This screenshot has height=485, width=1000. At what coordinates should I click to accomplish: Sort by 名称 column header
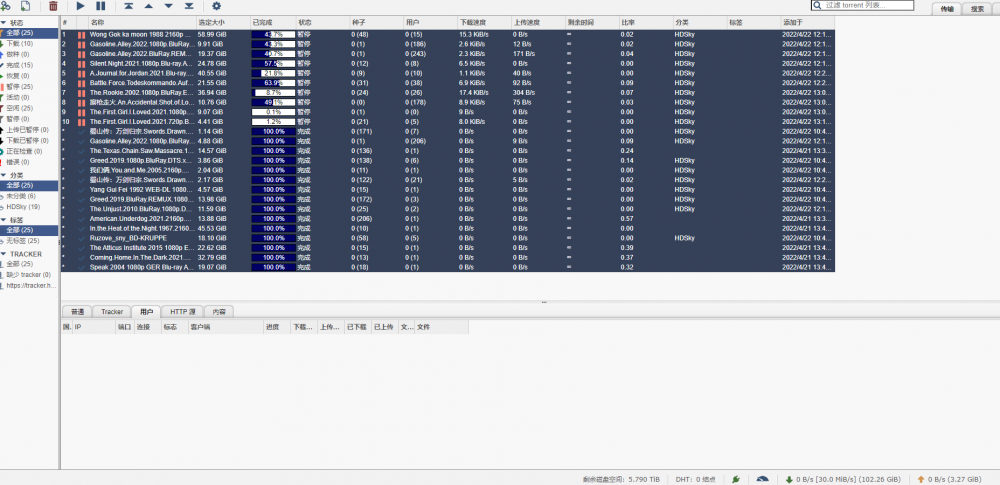[x=142, y=22]
